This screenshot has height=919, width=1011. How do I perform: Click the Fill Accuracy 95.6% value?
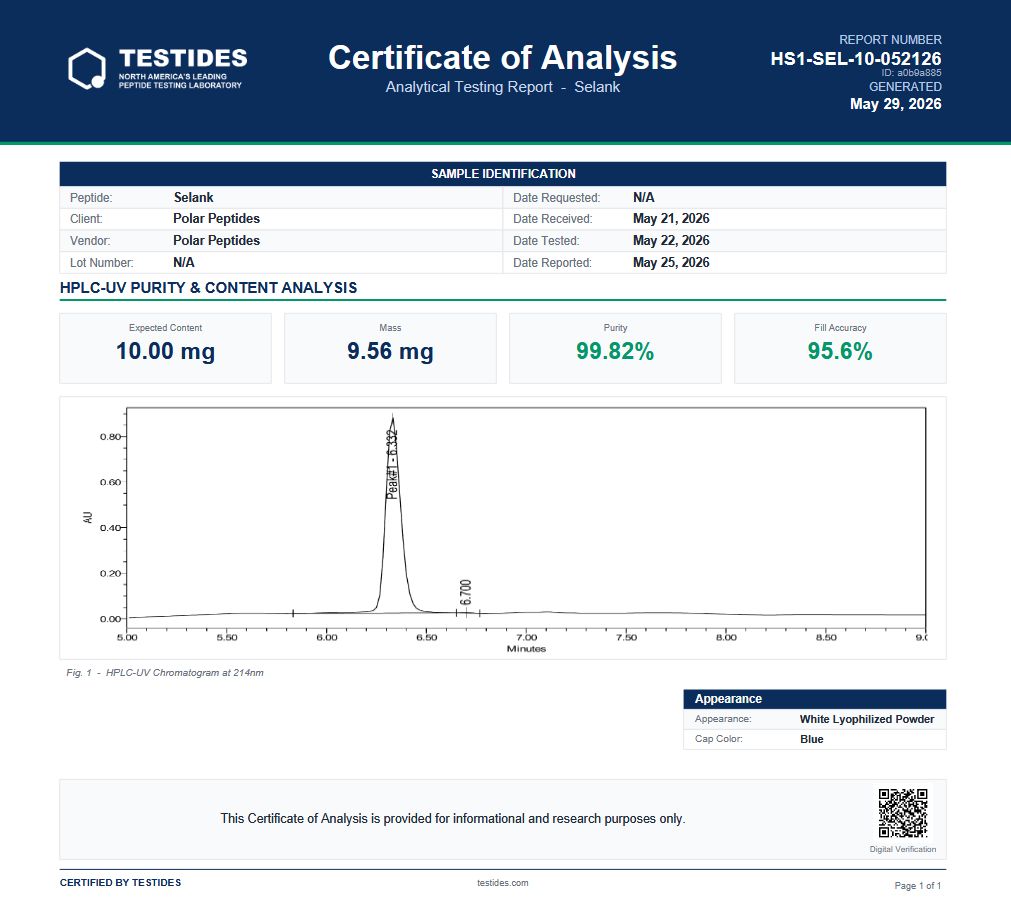coord(840,351)
